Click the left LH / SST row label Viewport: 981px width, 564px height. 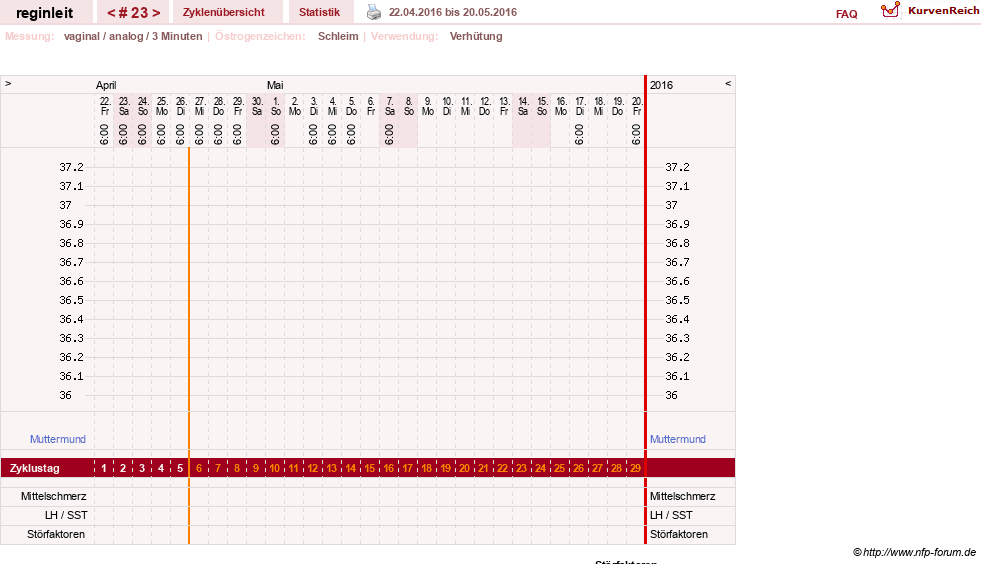tap(66, 515)
